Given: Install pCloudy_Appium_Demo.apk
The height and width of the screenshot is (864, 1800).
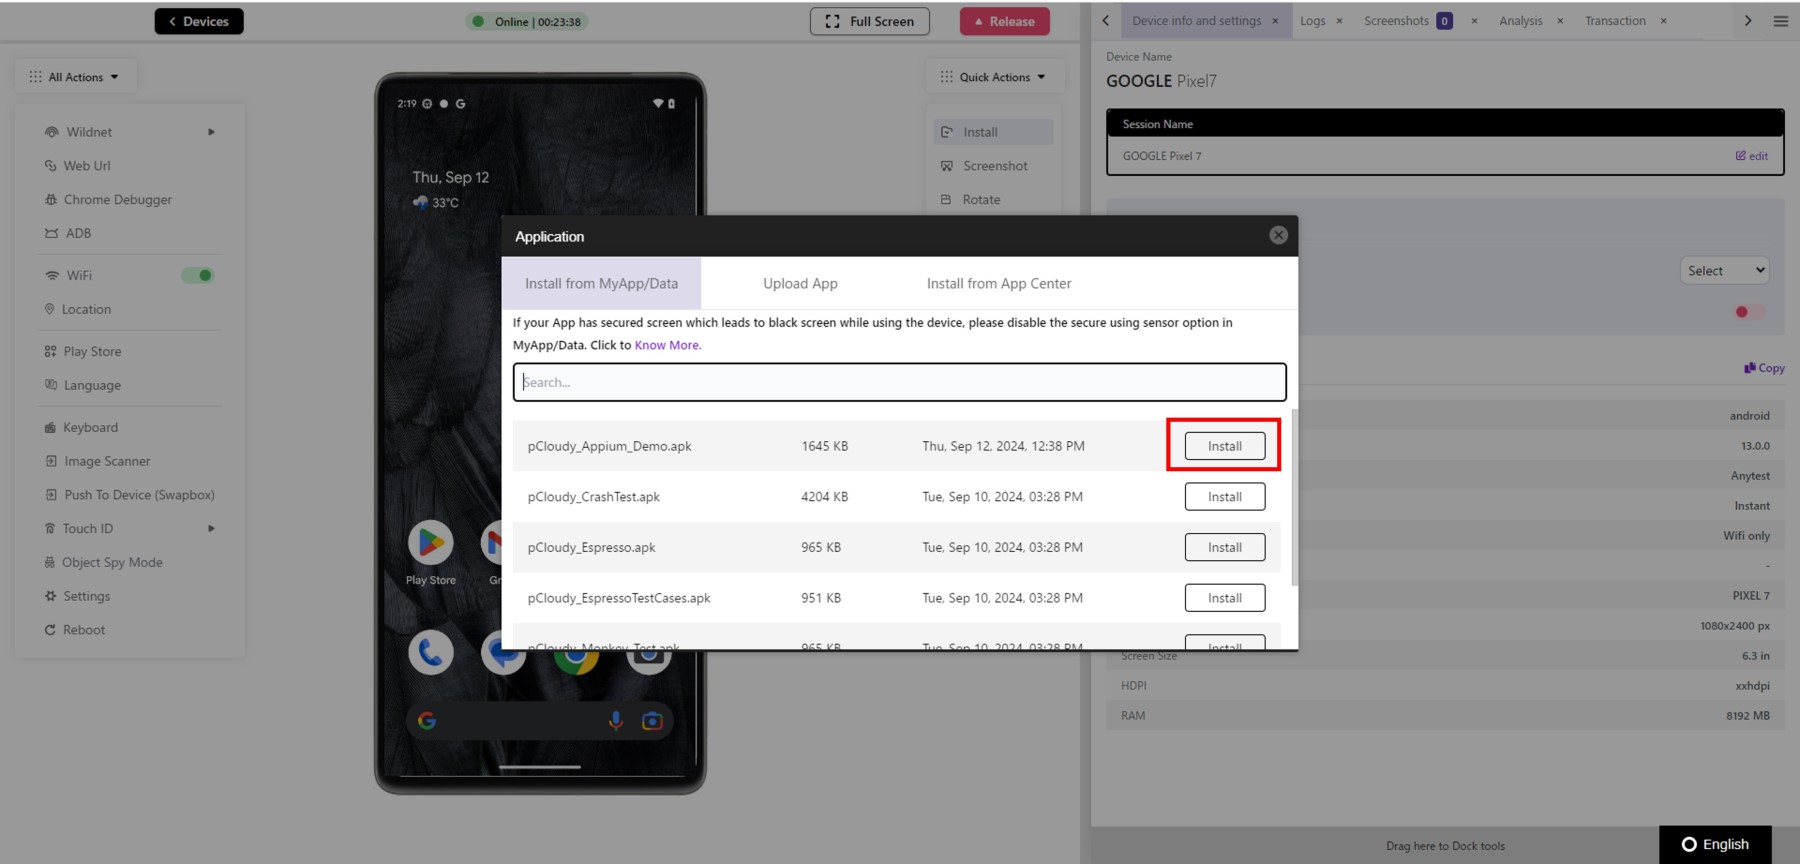Looking at the screenshot, I should click(1224, 446).
